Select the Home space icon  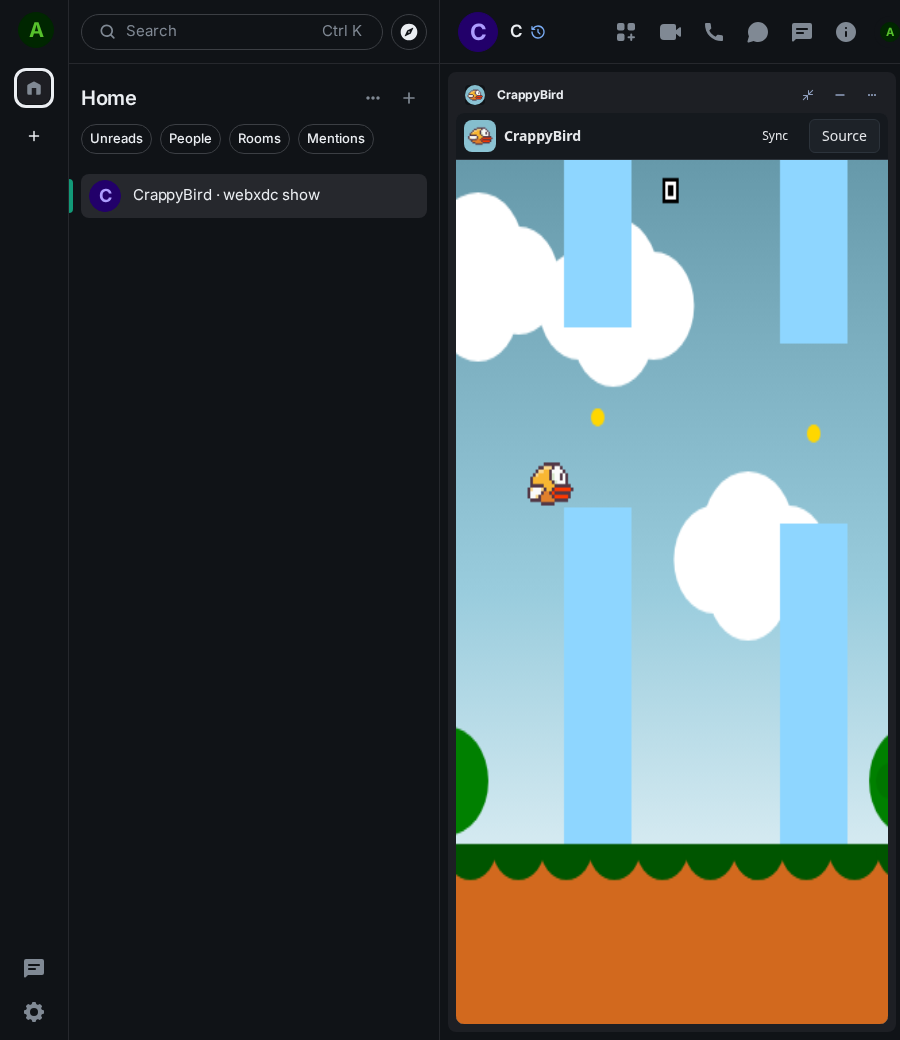point(34,88)
